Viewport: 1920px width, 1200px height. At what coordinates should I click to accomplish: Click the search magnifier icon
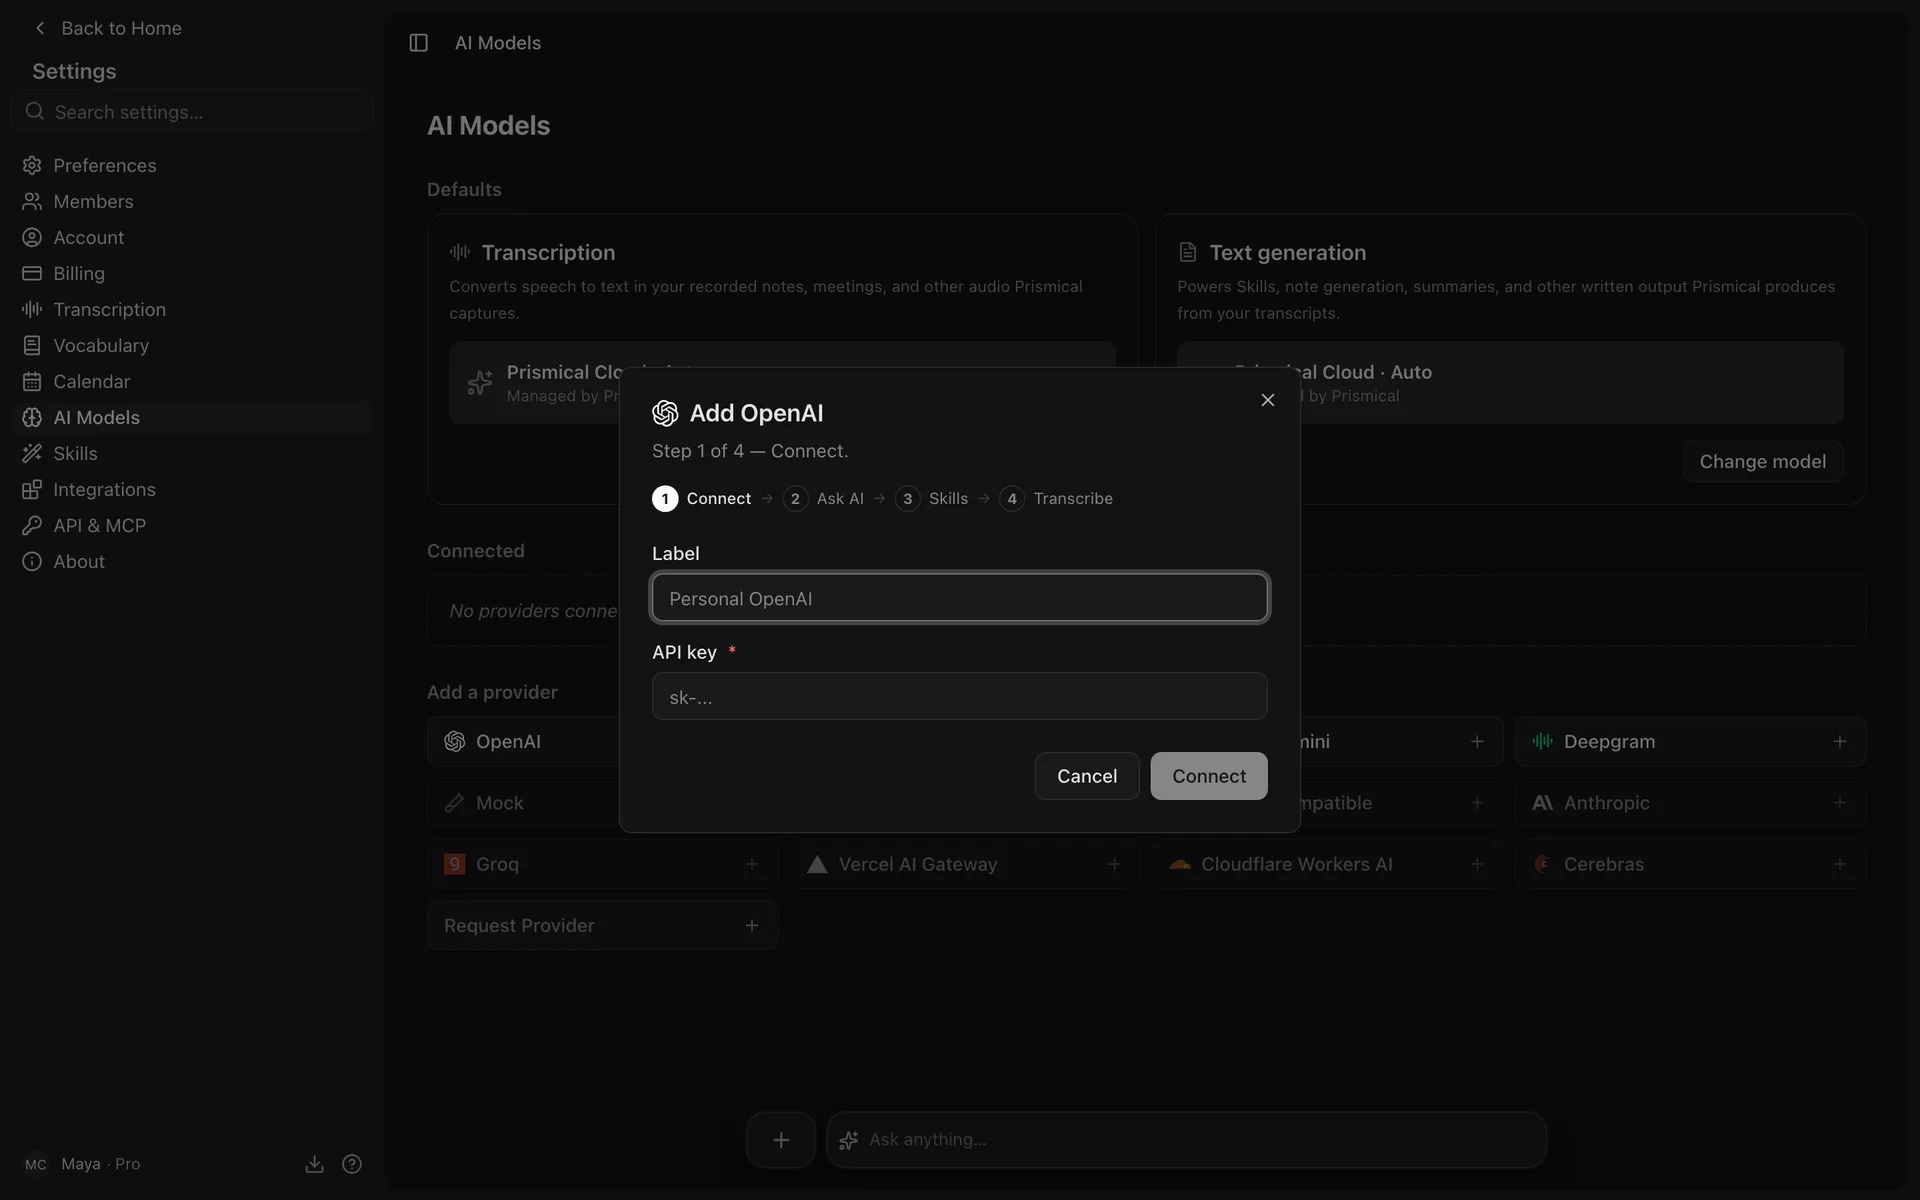(35, 111)
